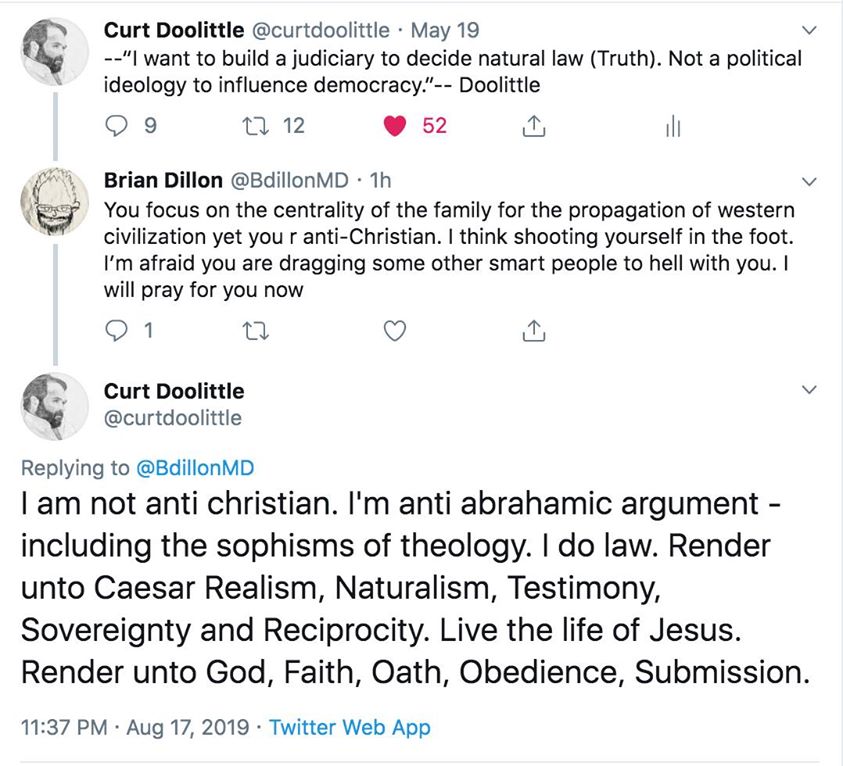Unlike the tweet with 52 likes
This screenshot has height=766, width=843.
pyautogui.click(x=397, y=126)
